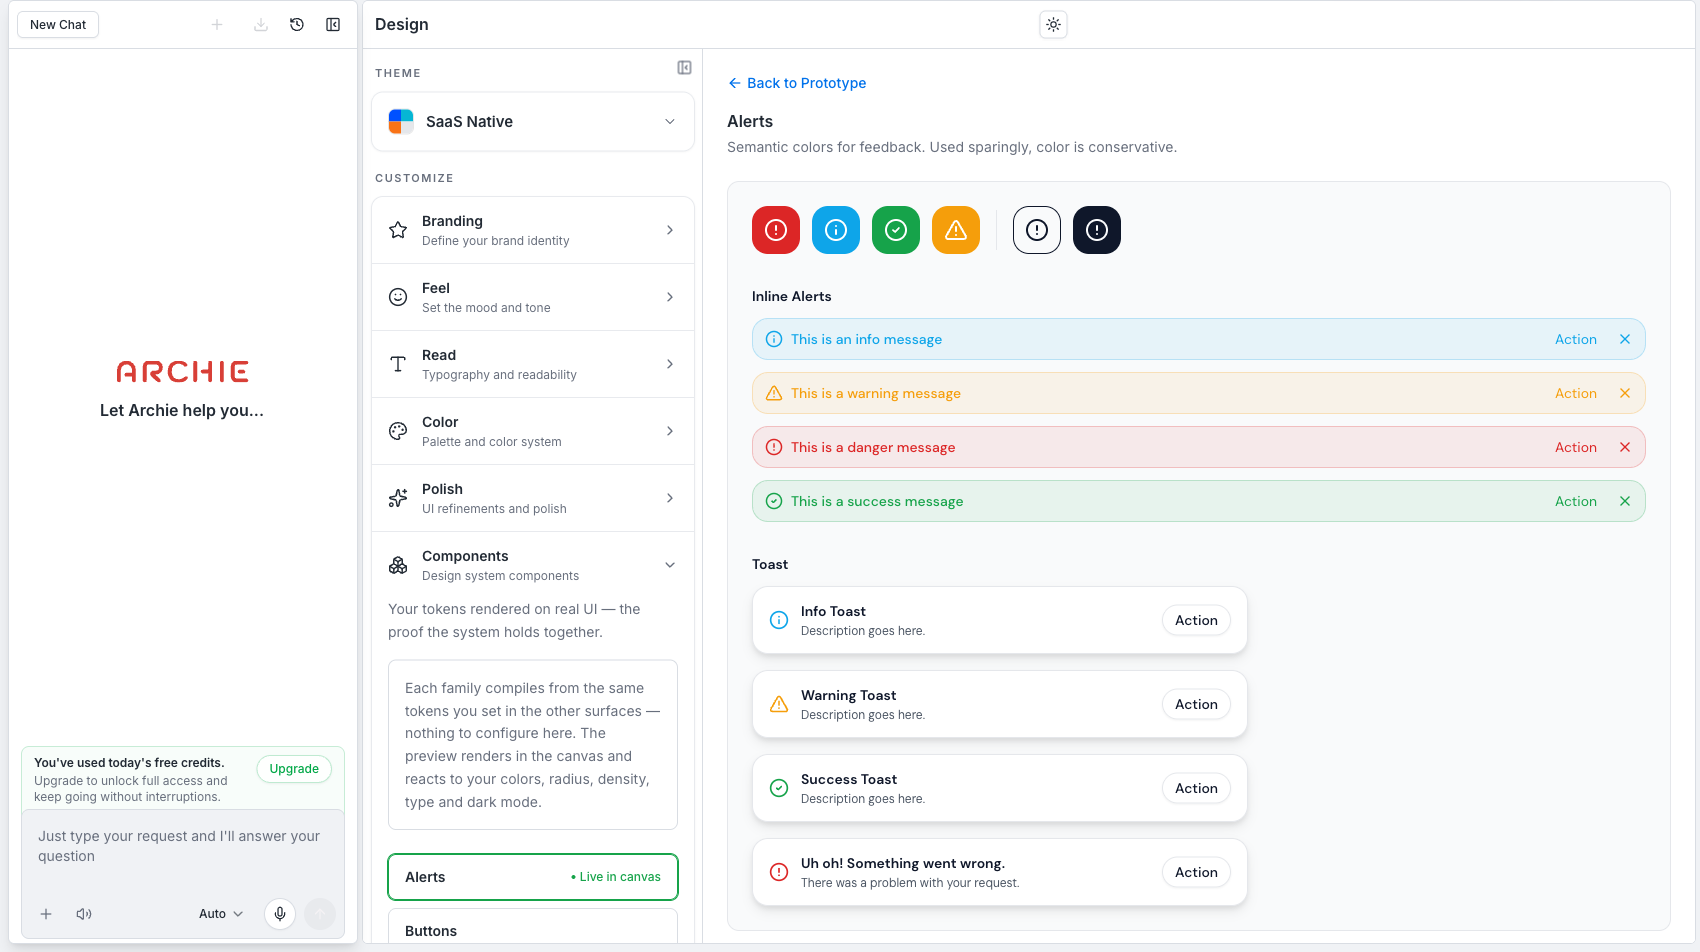1700x952 pixels.
Task: Click the white outlined alert icon tile
Action: (x=1037, y=230)
